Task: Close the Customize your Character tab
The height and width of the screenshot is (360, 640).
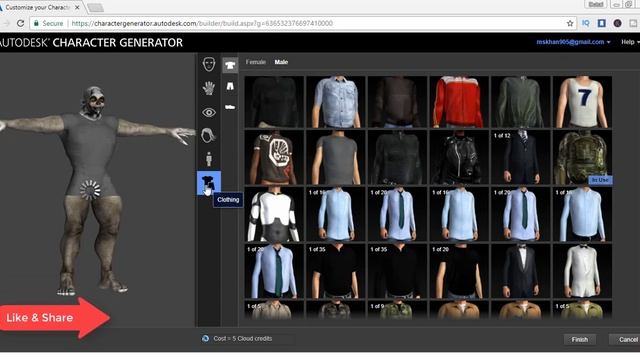Action: pyautogui.click(x=77, y=7)
